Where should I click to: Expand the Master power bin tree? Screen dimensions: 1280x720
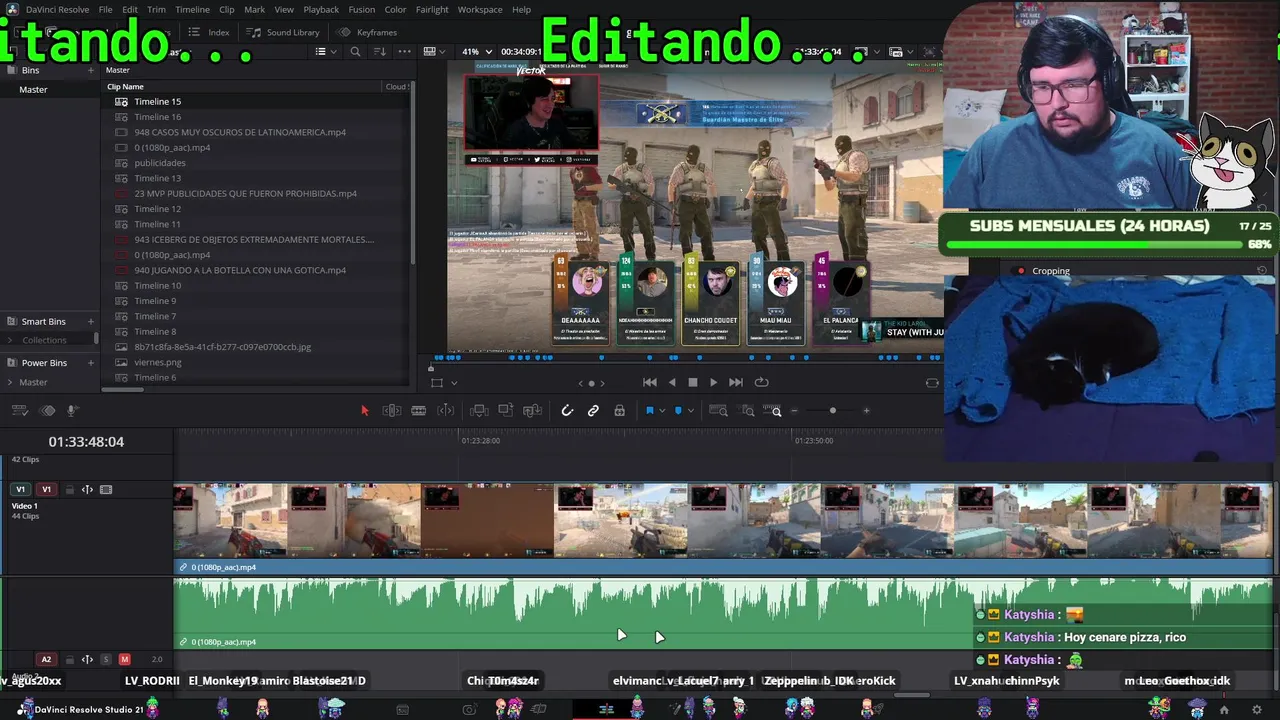pyautogui.click(x=10, y=382)
